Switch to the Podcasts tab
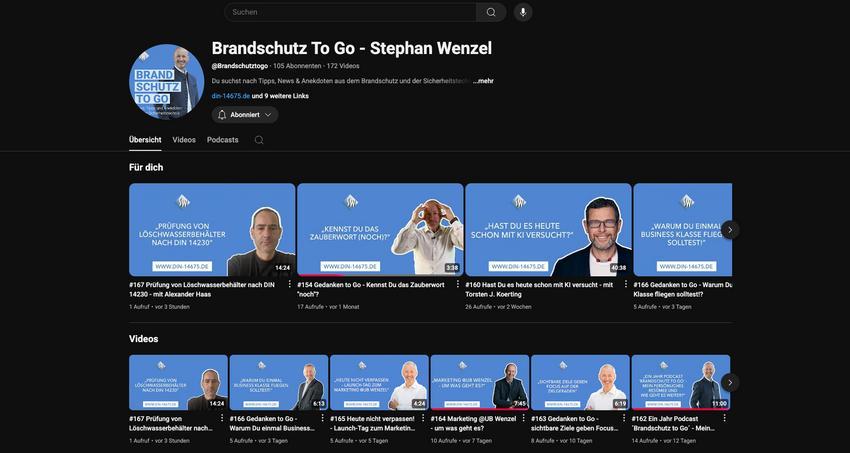This screenshot has width=850, height=453. 222,140
